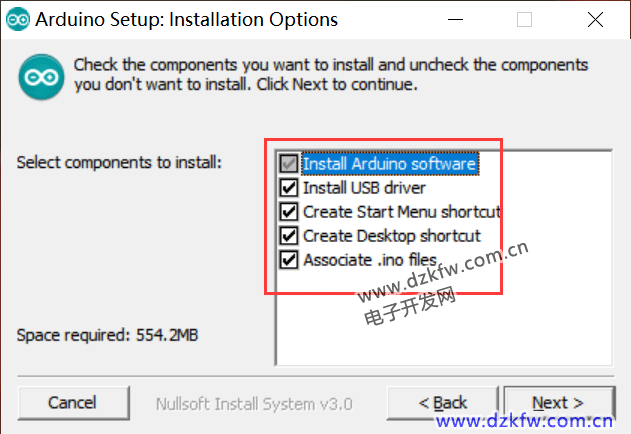Uncheck the Install USB driver option

tap(288, 187)
